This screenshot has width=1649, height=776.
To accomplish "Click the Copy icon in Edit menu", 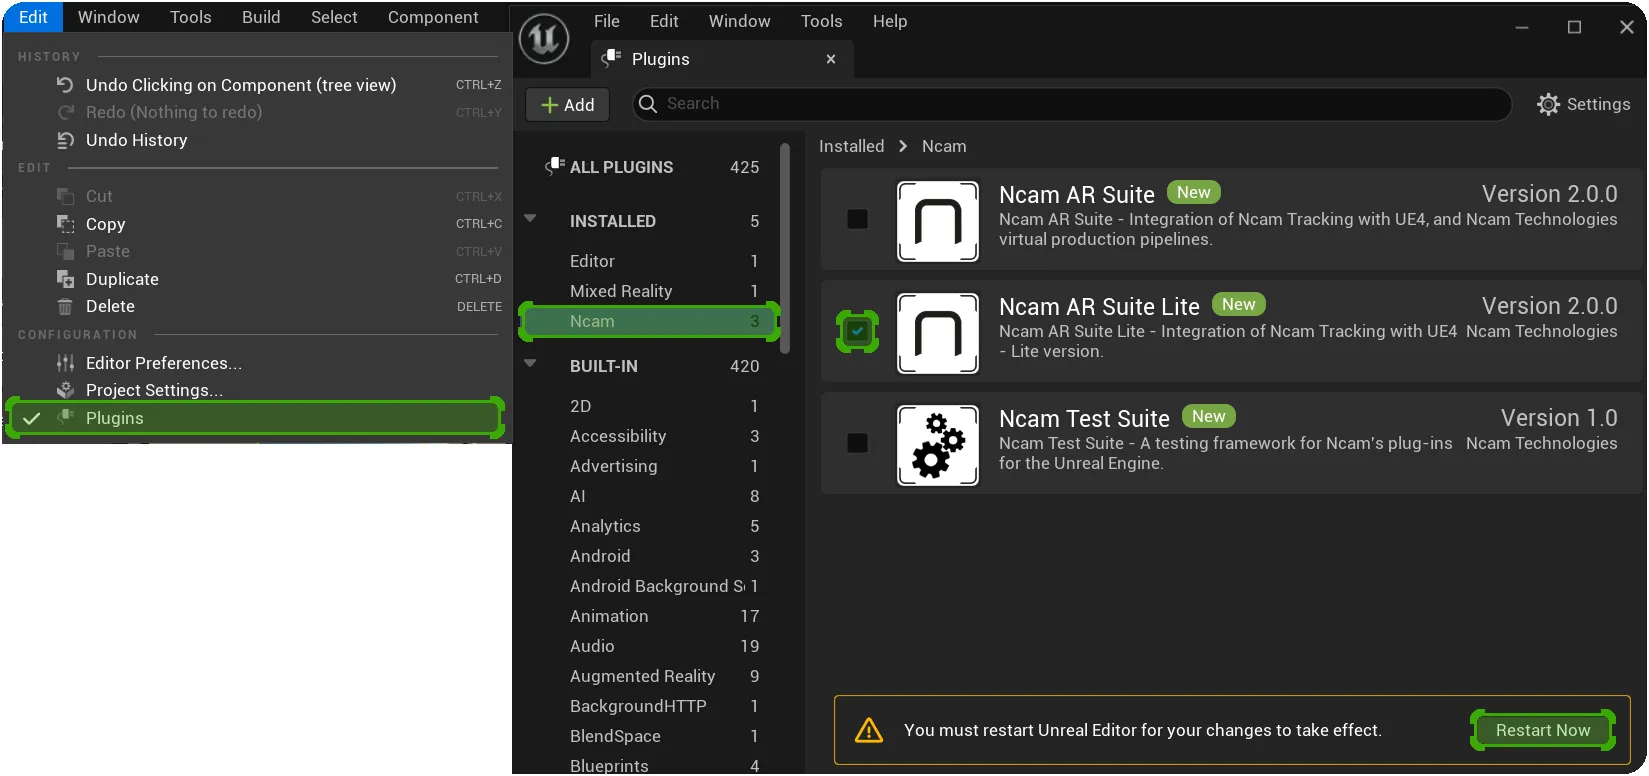I will pyautogui.click(x=66, y=224).
